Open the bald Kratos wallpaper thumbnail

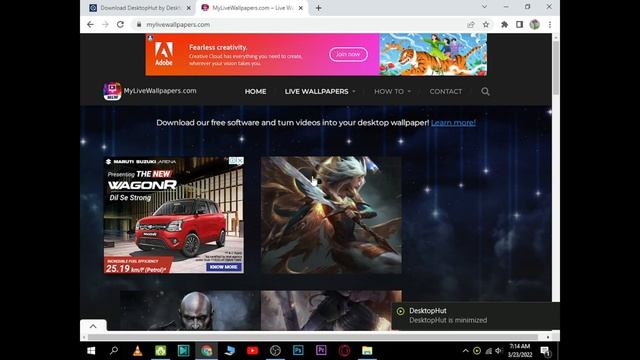[x=190, y=310]
